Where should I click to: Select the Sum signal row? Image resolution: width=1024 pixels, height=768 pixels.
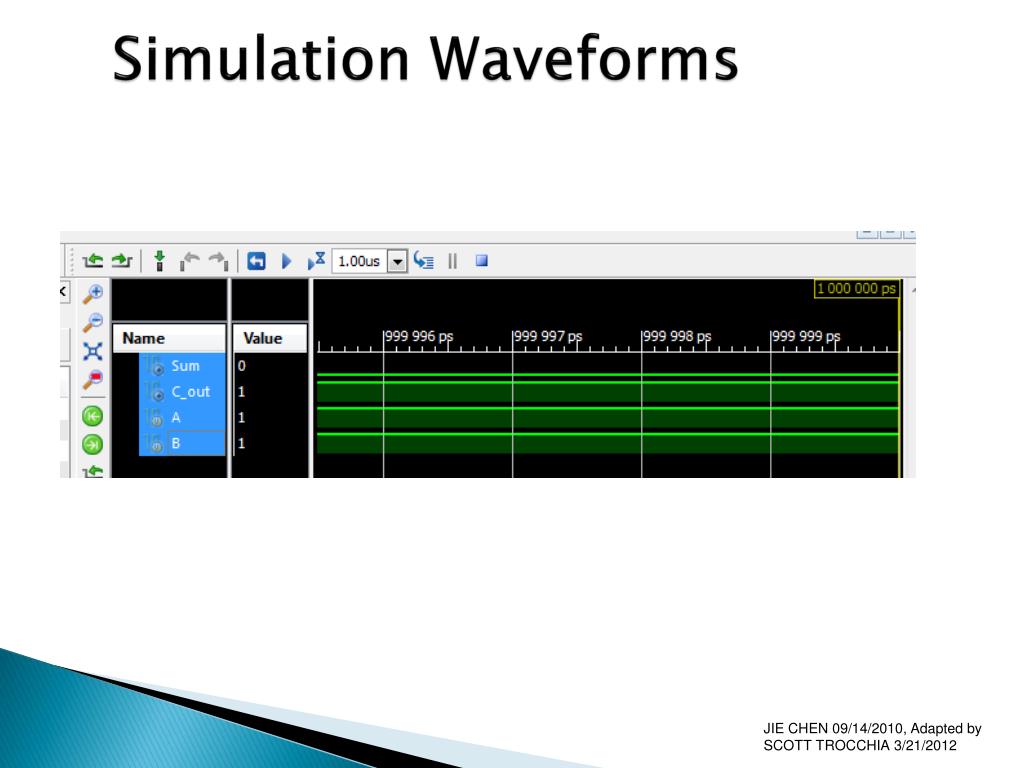click(x=182, y=366)
